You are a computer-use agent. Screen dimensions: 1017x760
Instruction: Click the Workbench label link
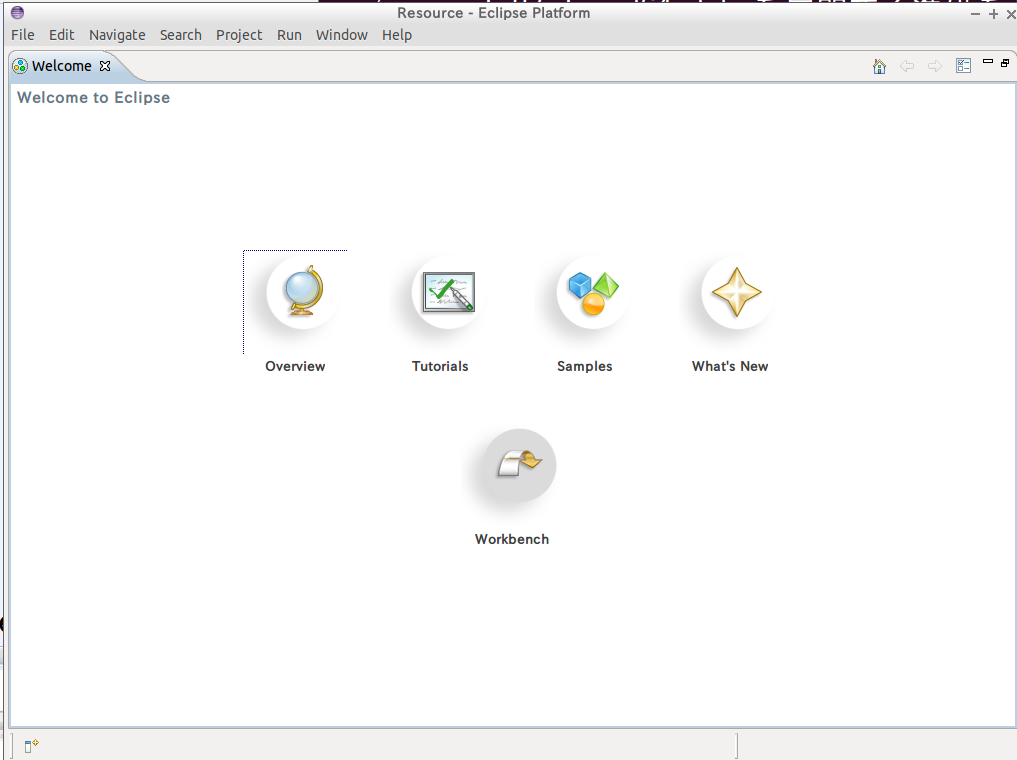[x=512, y=540]
